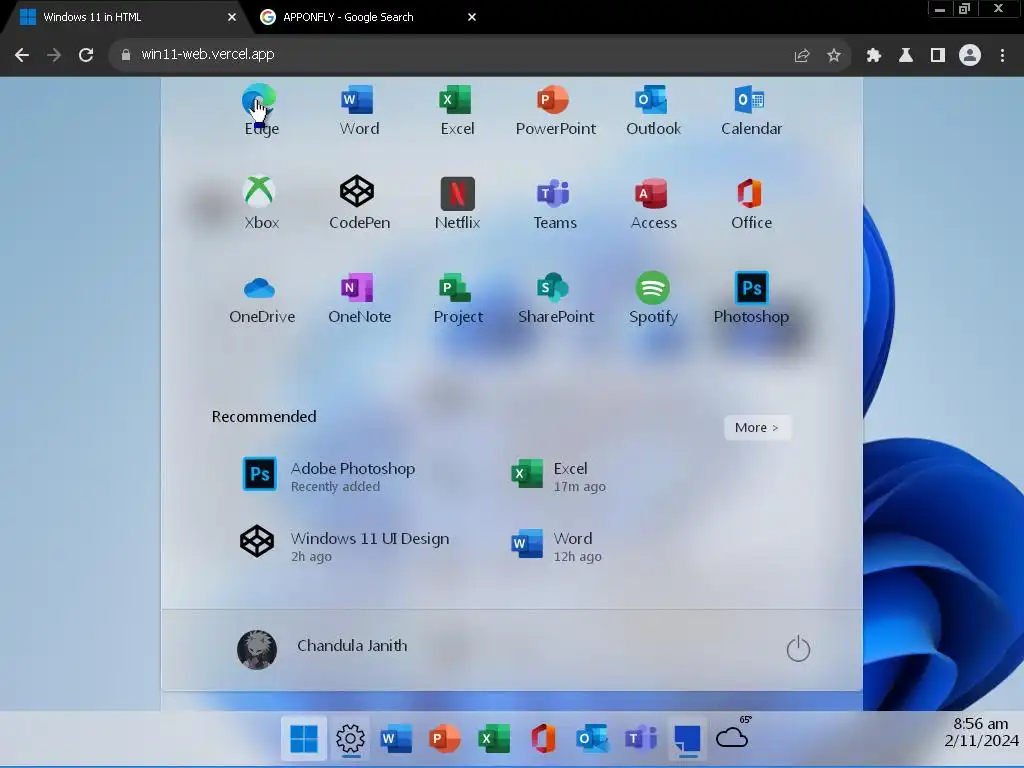The width and height of the screenshot is (1024, 768).
Task: View site information lock icon
Action: (x=126, y=55)
